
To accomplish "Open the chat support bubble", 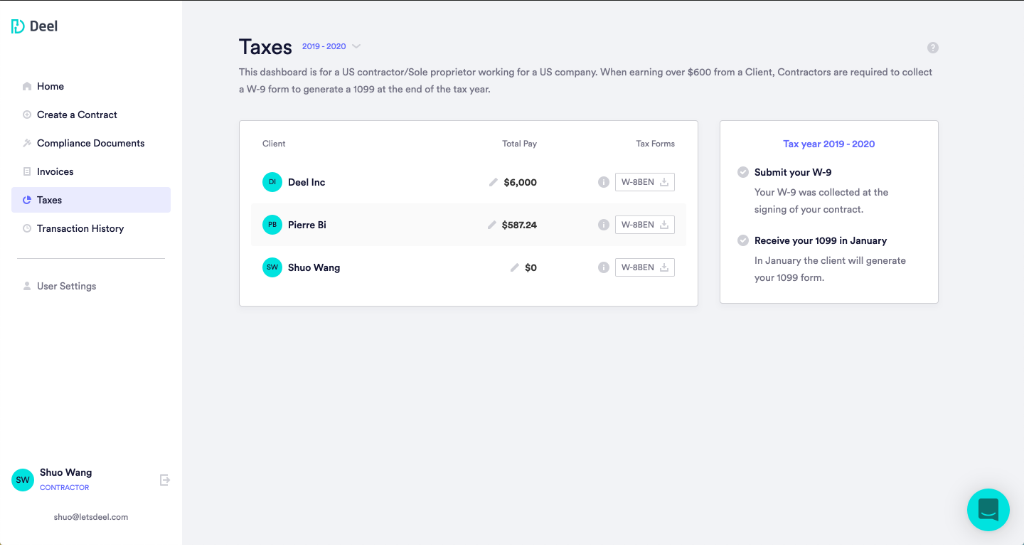I will [988, 510].
